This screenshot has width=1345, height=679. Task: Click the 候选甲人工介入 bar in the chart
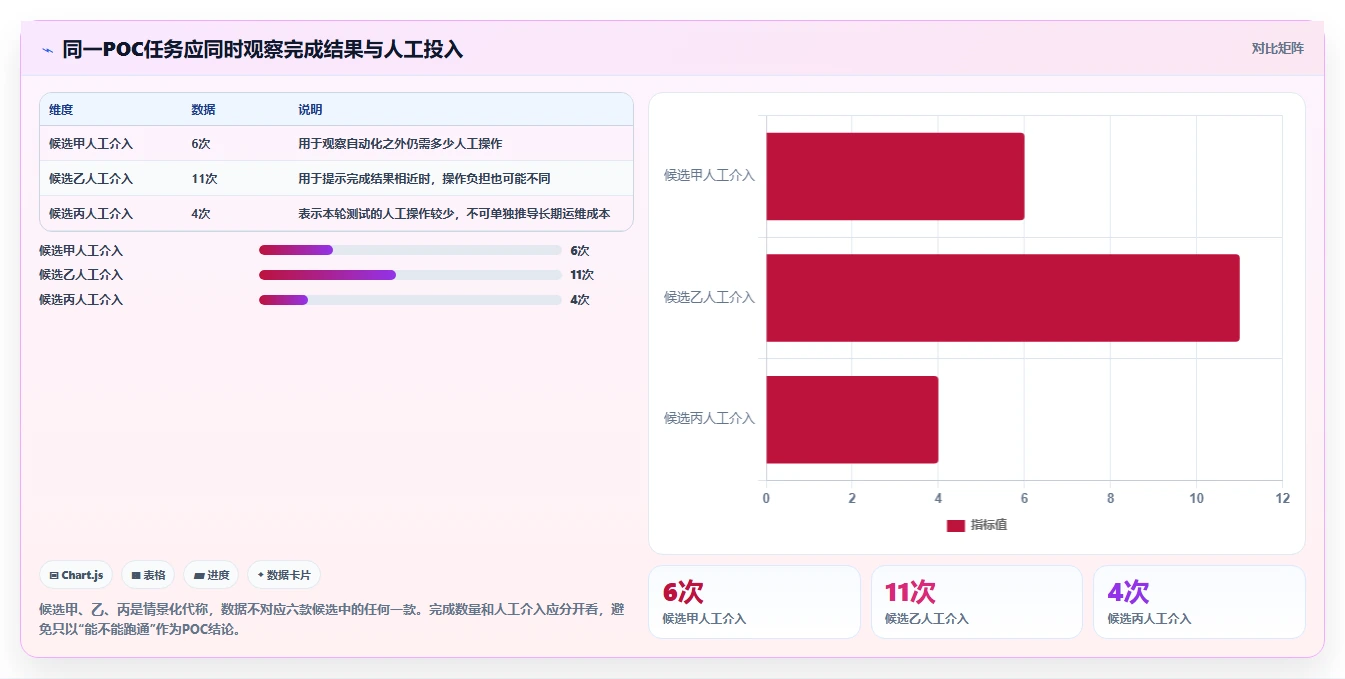895,176
